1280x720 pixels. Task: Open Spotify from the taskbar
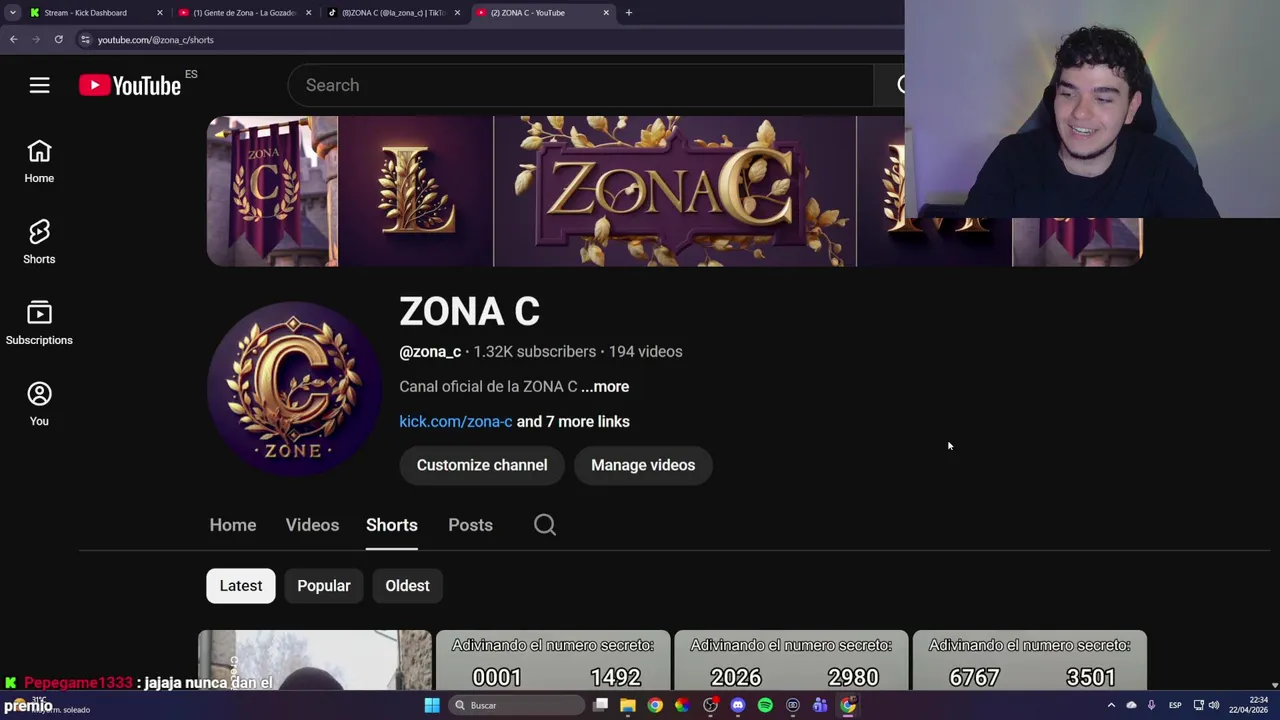[x=765, y=705]
